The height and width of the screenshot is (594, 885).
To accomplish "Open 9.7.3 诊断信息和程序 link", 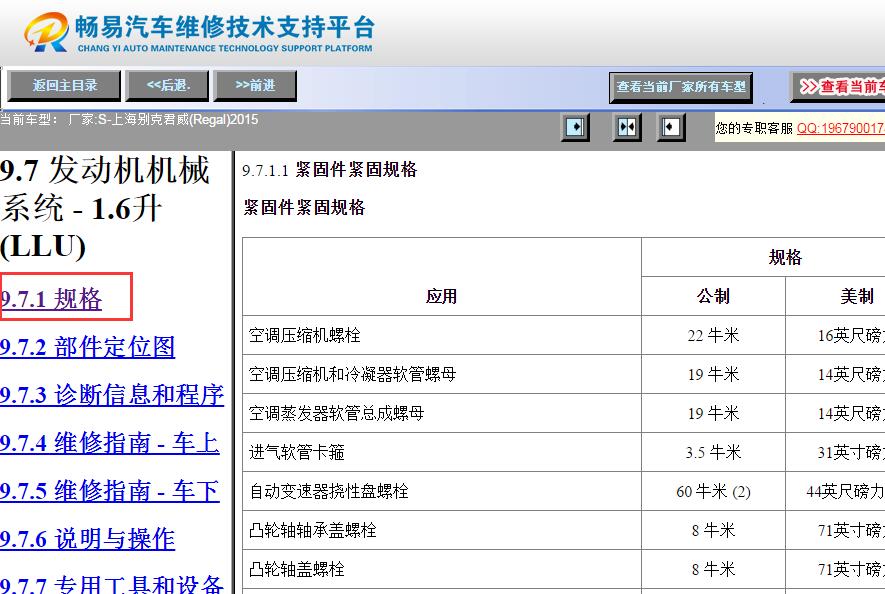I will click(112, 395).
